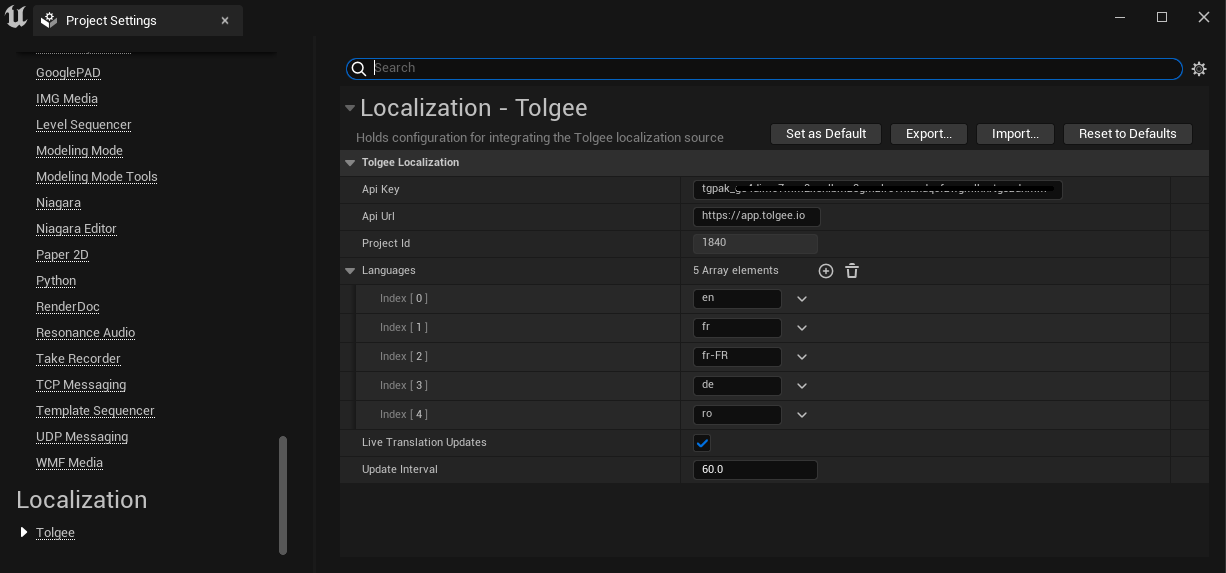Screen dimensions: 1226x573
Task: Click Reset to Defaults button
Action: tap(1127, 134)
